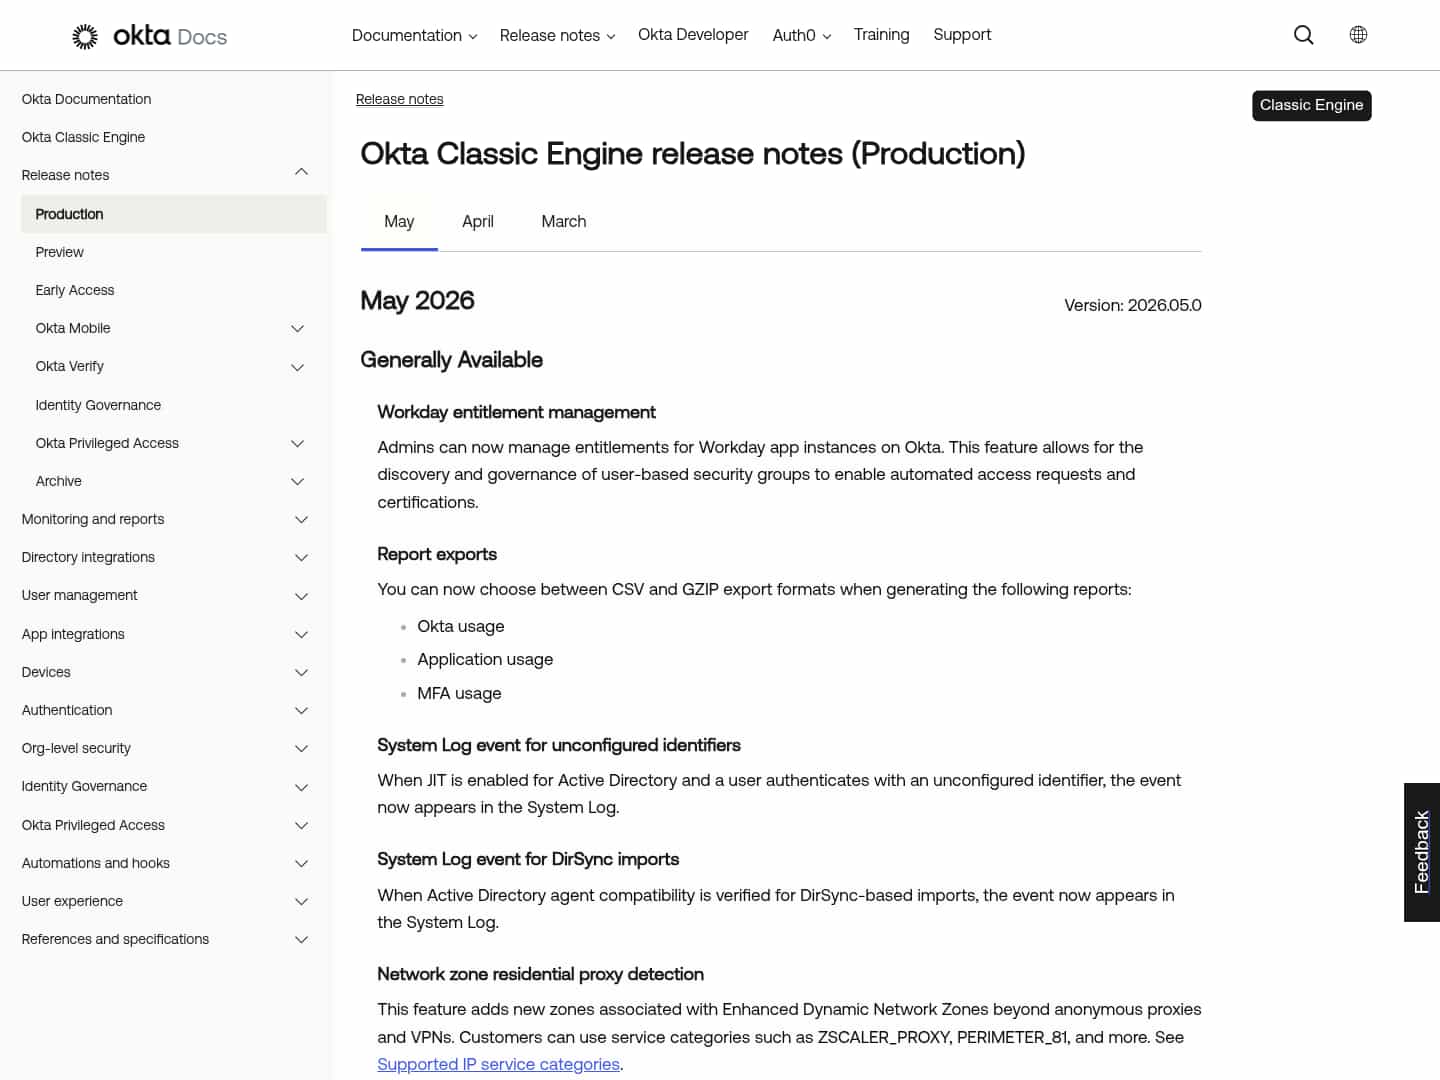Open the Release notes top menu dropdown
Screen dimensions: 1440x1080
(557, 35)
